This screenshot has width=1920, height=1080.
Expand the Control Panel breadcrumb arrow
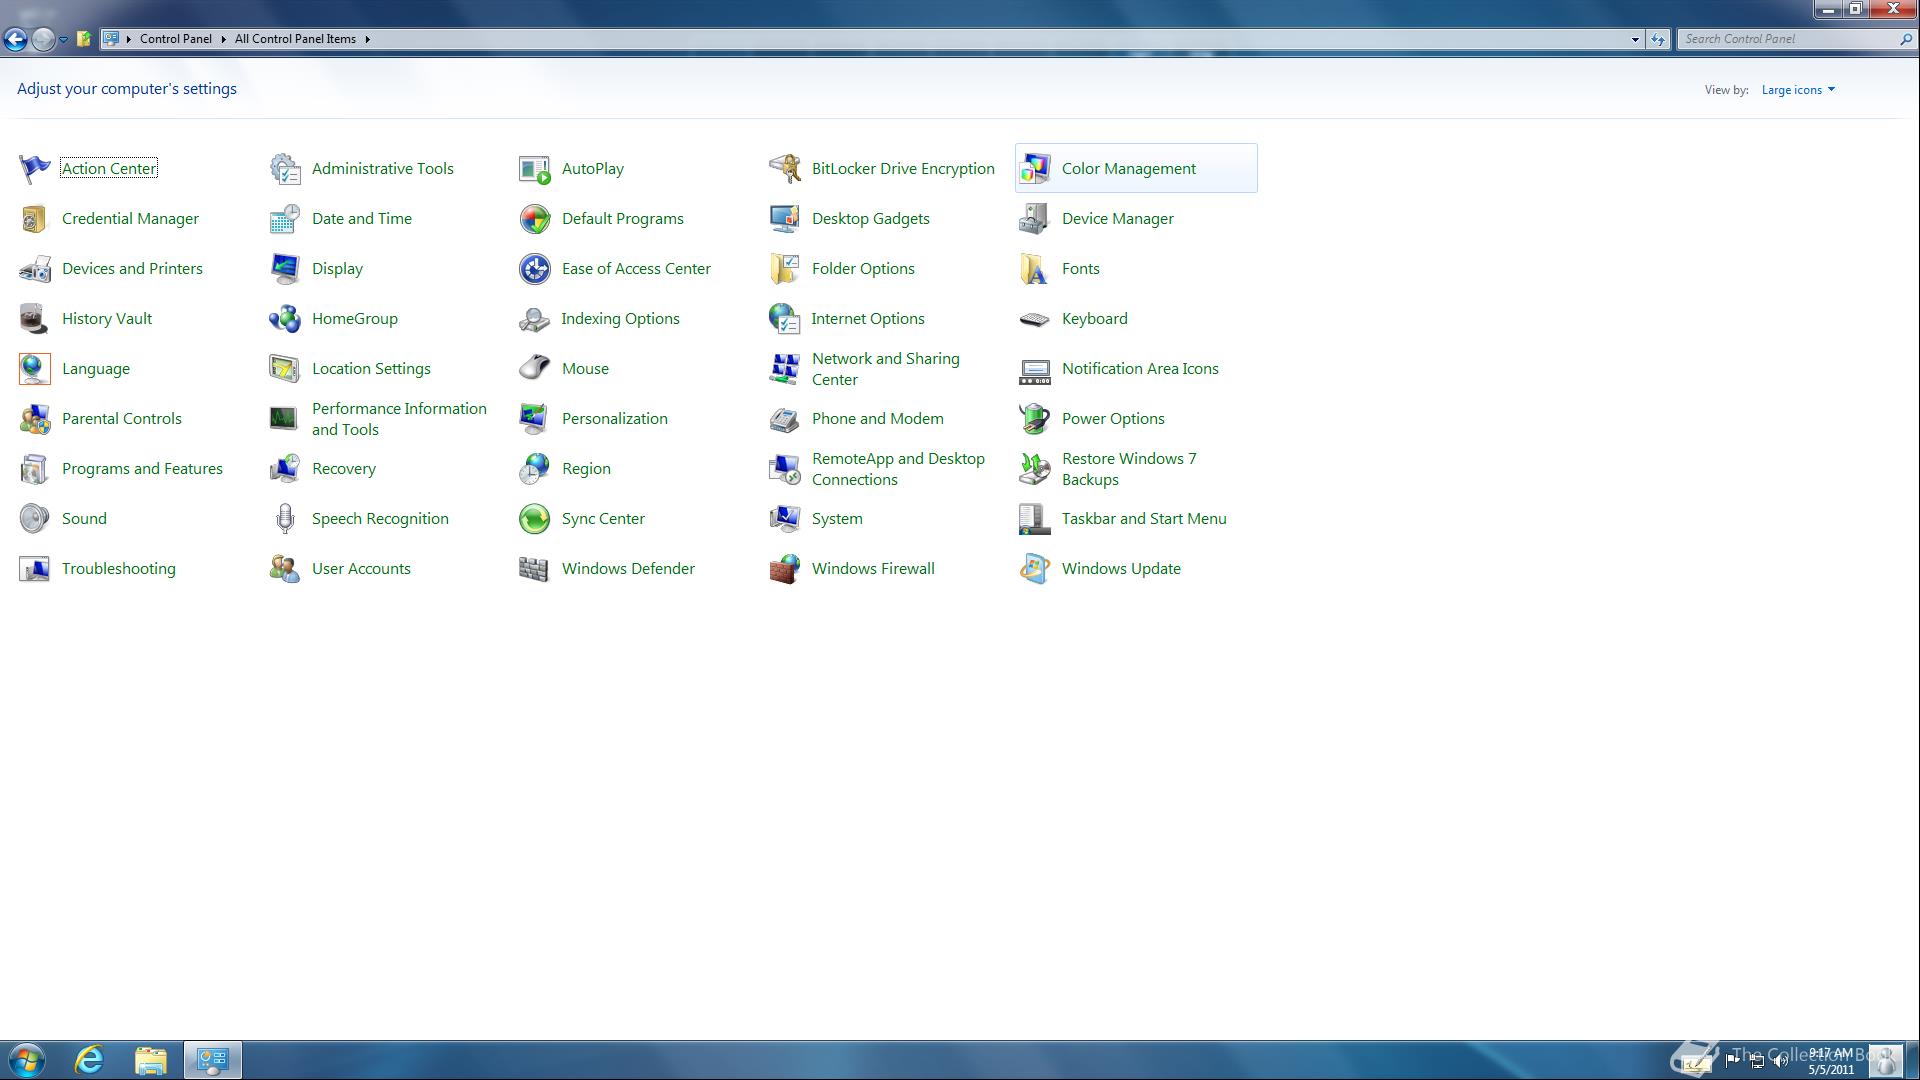coord(223,39)
